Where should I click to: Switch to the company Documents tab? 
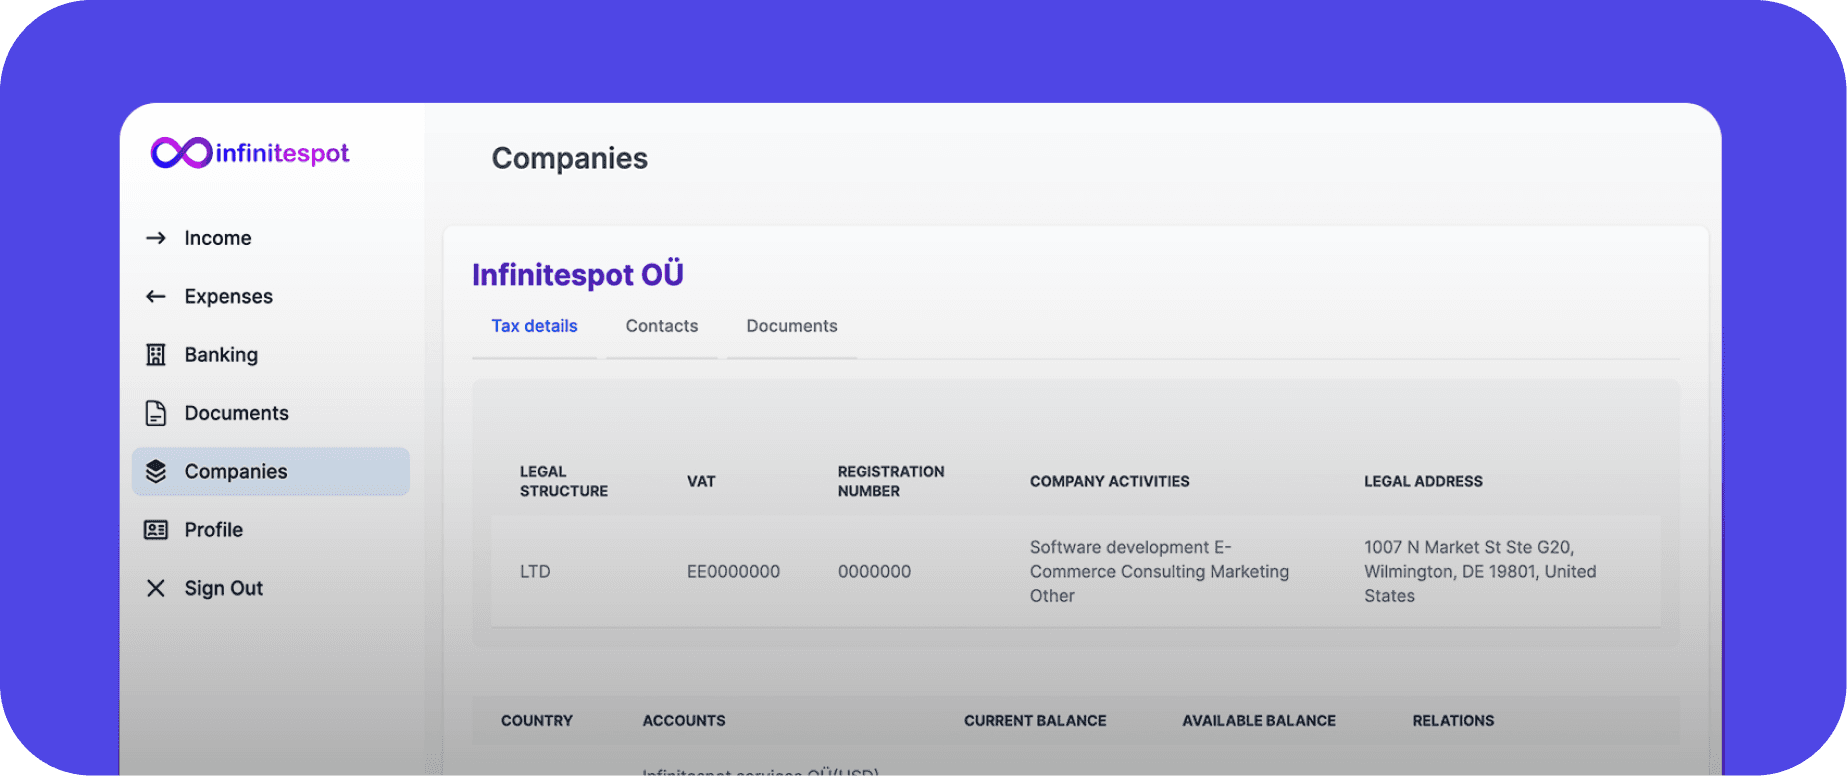[792, 326]
